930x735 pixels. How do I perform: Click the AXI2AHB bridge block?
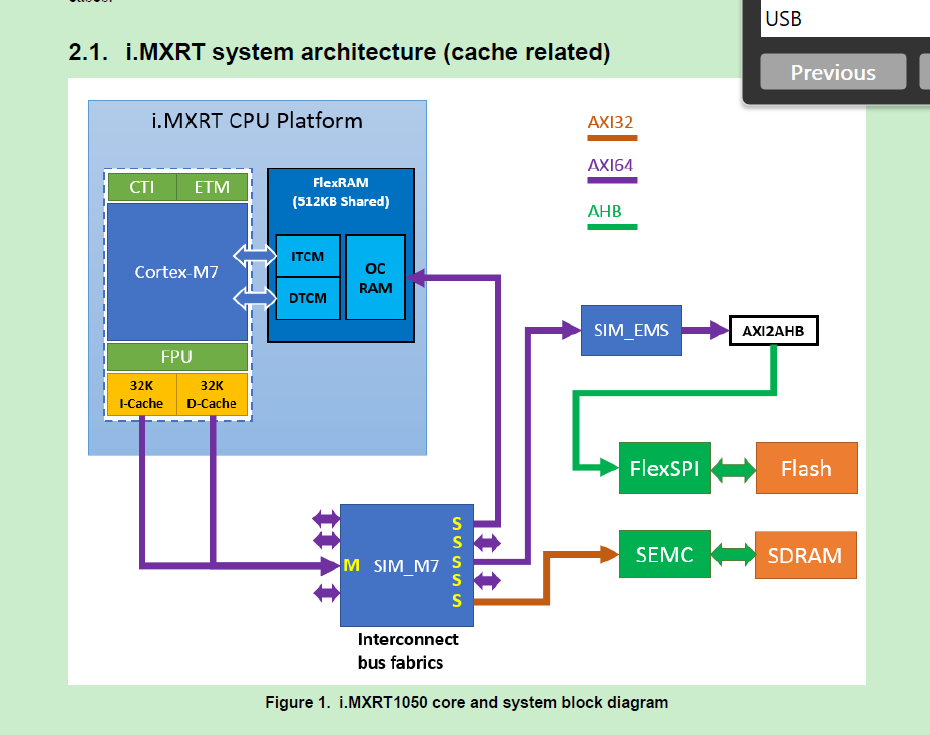click(773, 330)
